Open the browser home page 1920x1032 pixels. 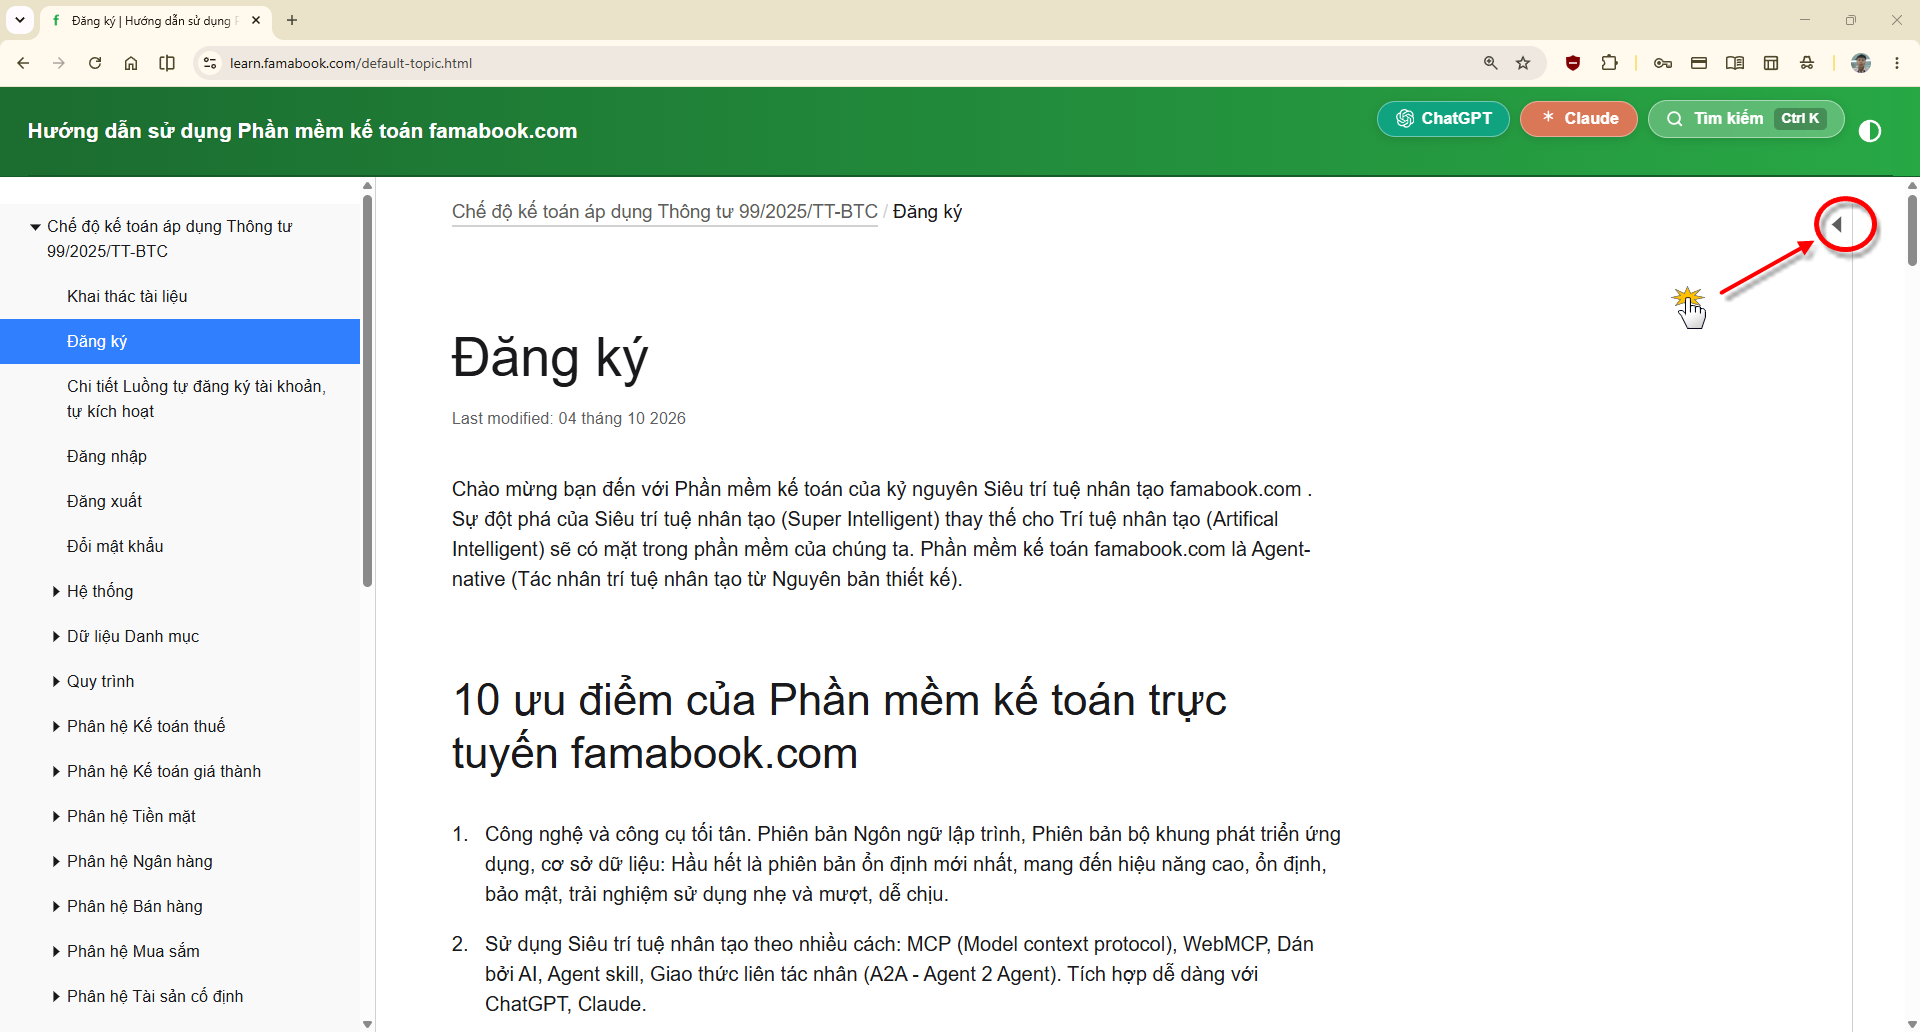131,63
